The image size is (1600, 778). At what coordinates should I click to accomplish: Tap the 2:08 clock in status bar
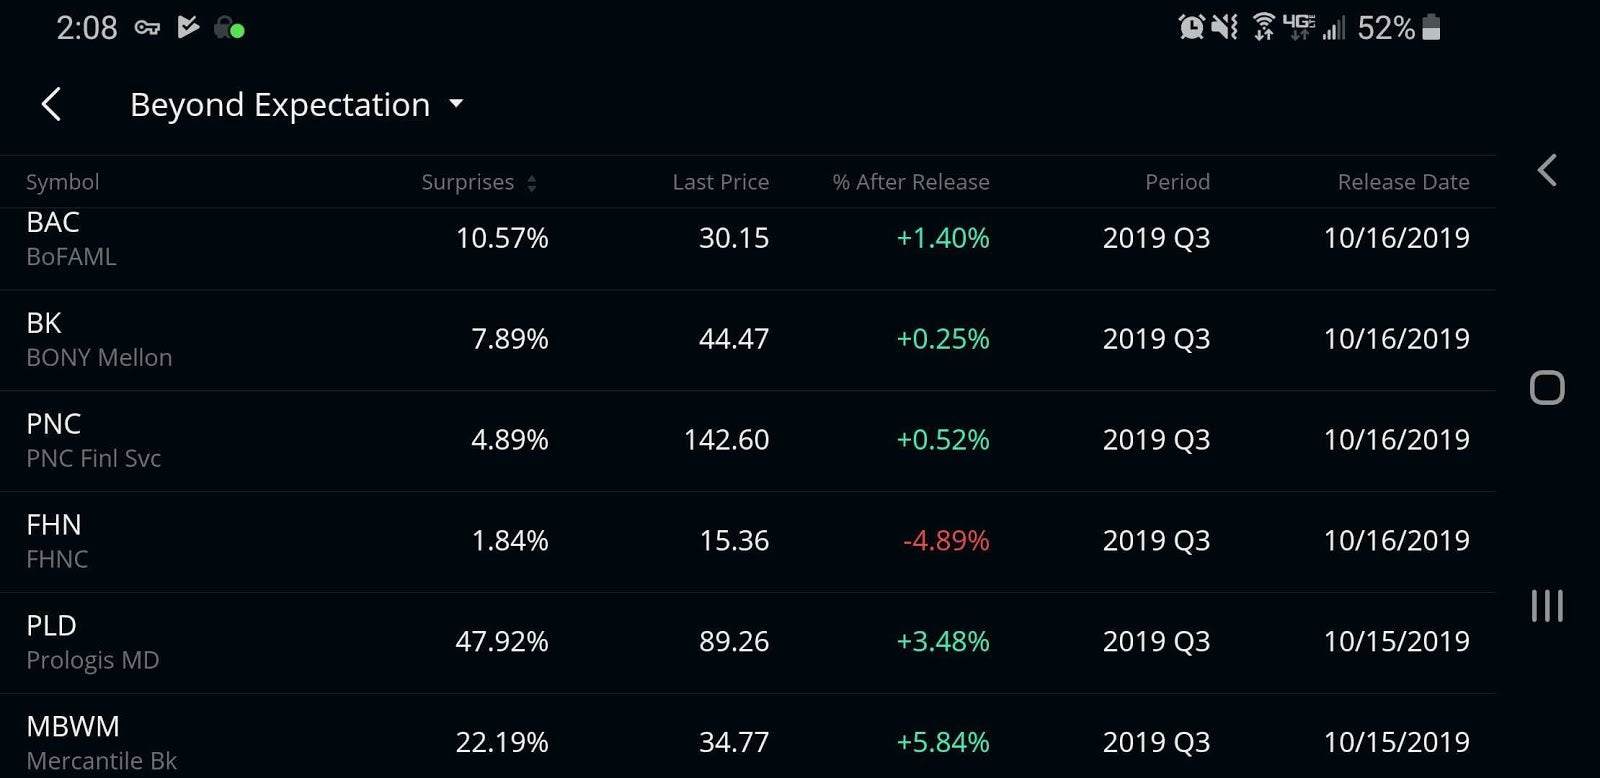(86, 28)
